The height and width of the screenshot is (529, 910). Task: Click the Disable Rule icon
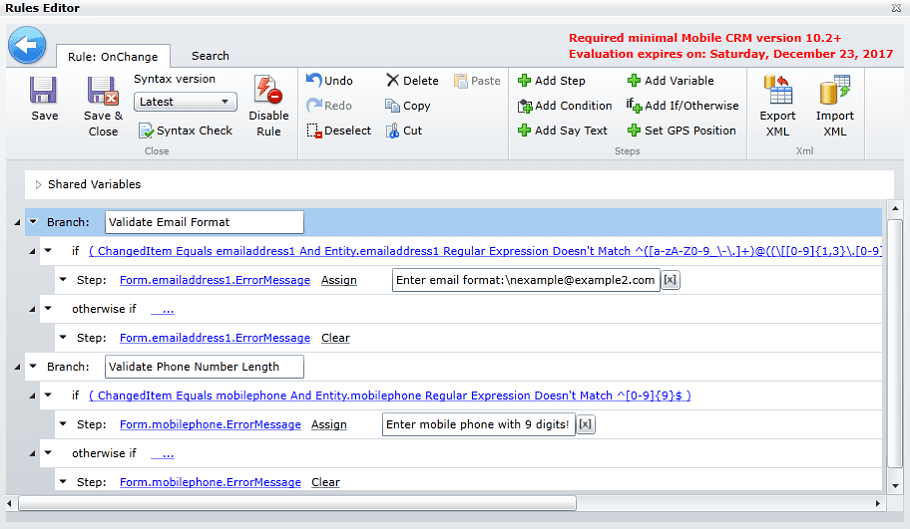pos(268,90)
